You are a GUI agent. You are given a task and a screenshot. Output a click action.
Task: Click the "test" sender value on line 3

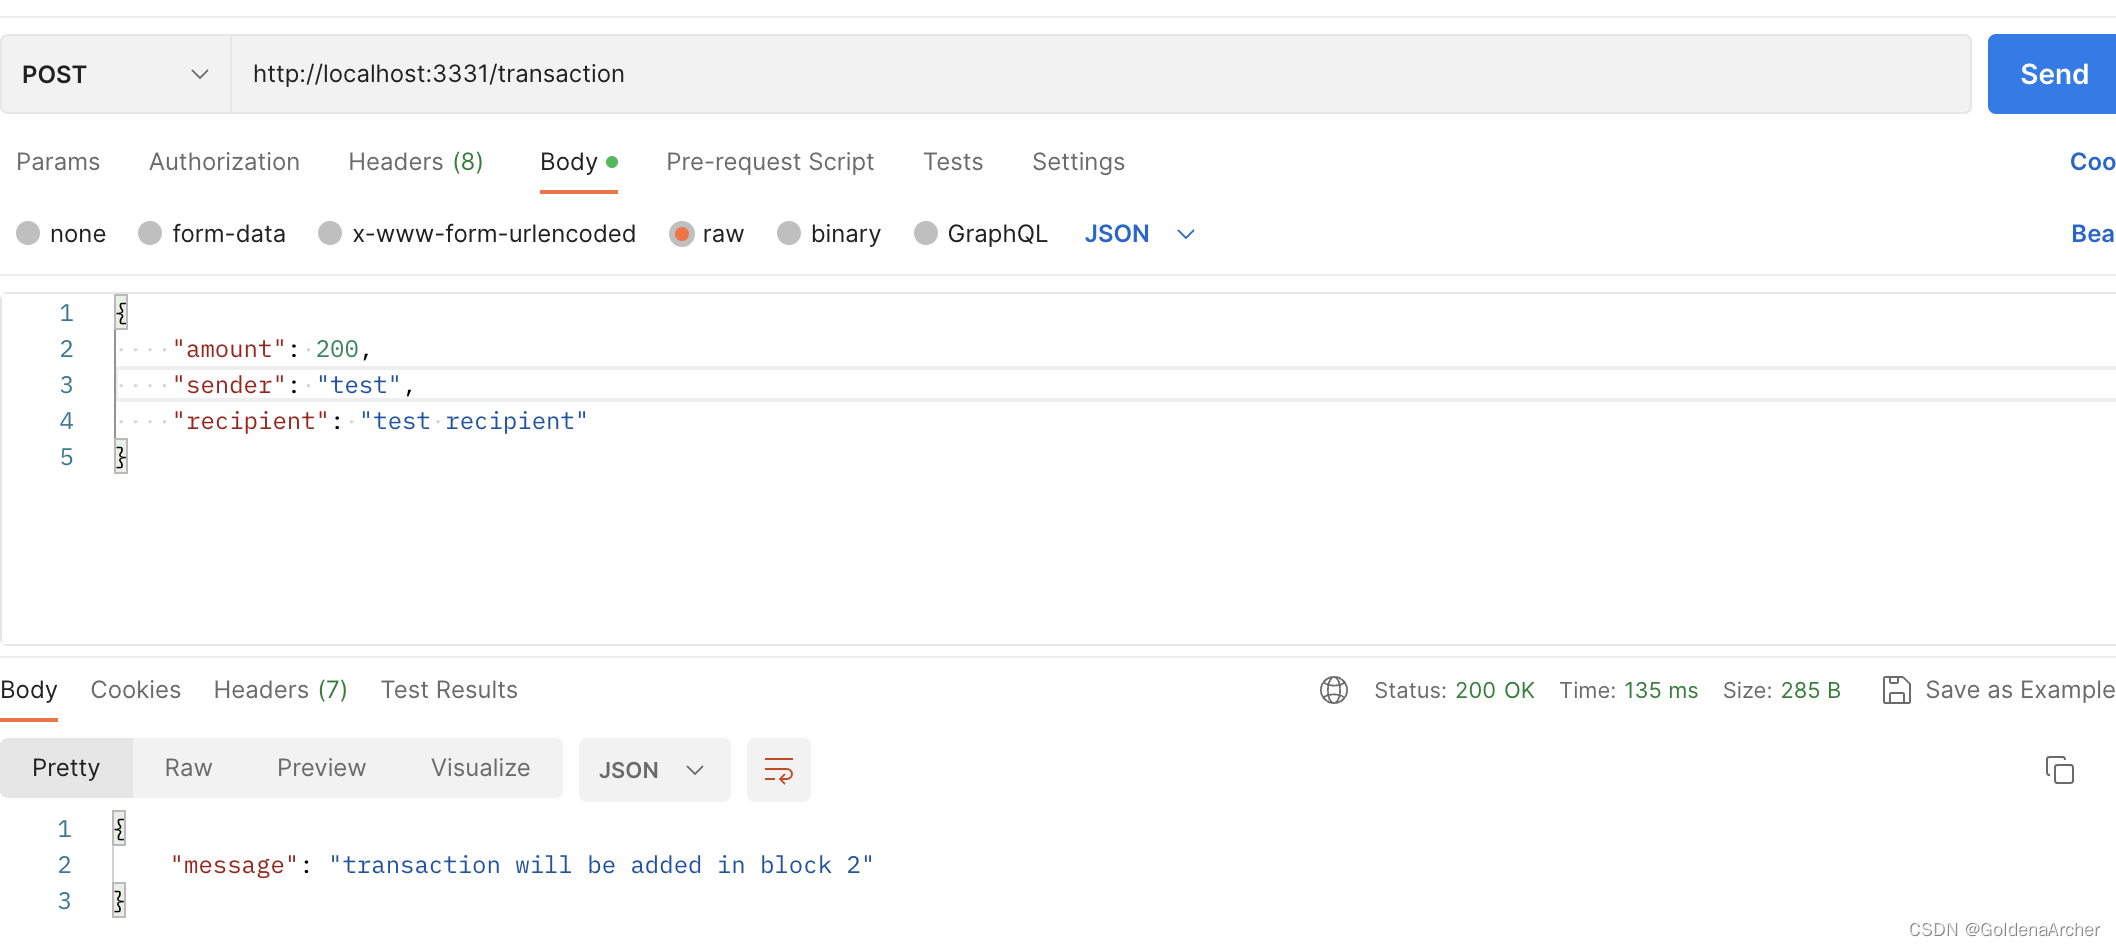[x=359, y=385]
